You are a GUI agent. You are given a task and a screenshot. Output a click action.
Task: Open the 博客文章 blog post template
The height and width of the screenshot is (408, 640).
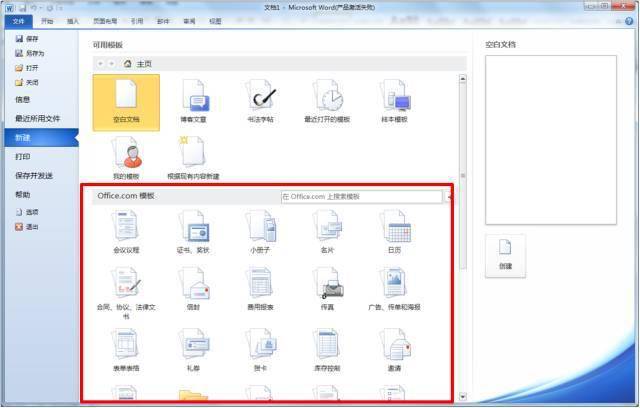pyautogui.click(x=193, y=102)
